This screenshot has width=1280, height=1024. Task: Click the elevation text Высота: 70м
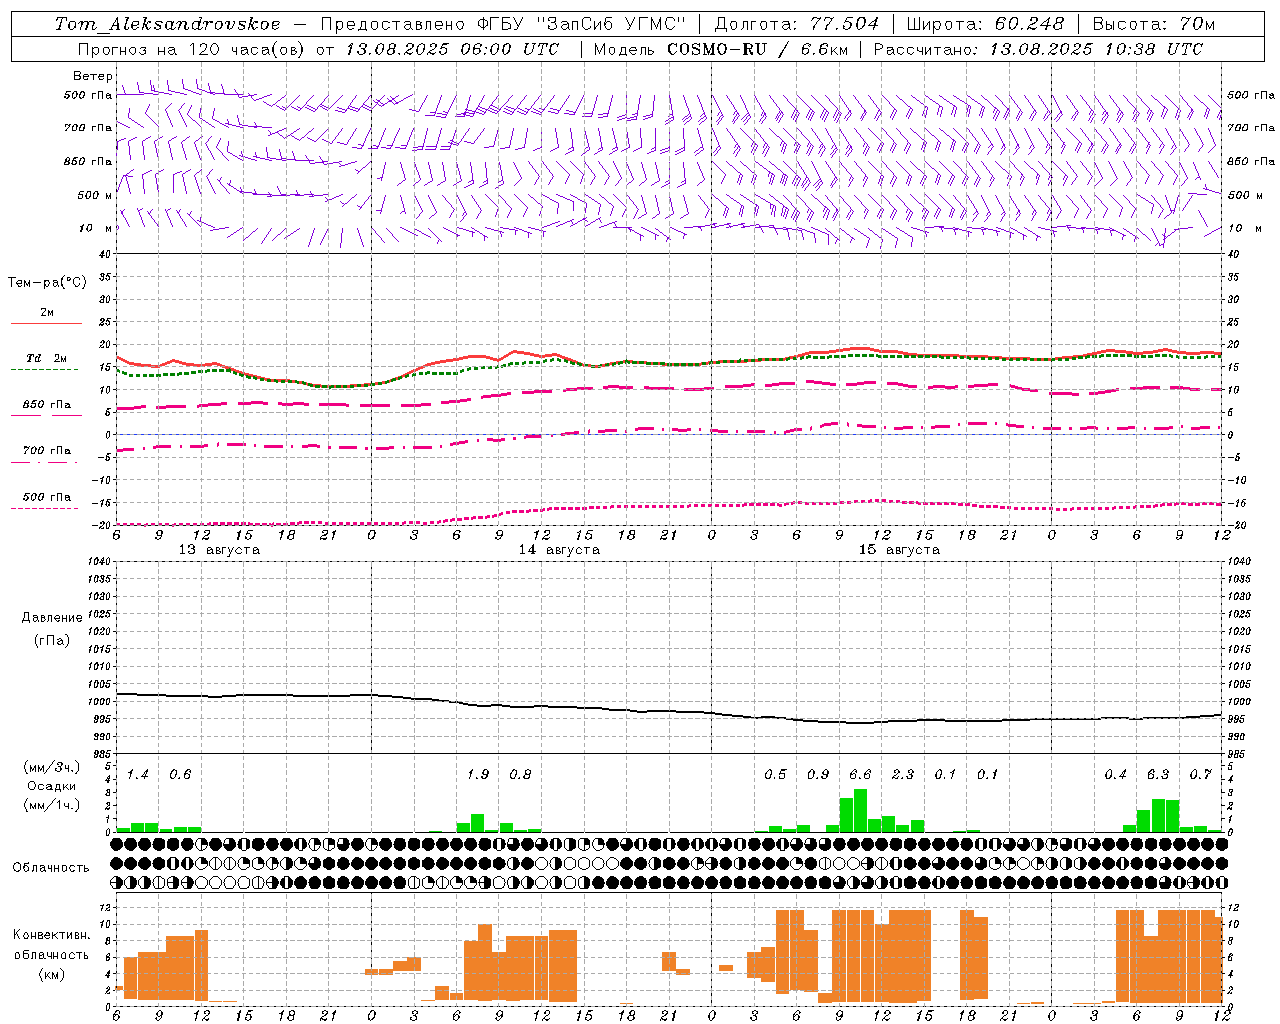pos(1153,24)
